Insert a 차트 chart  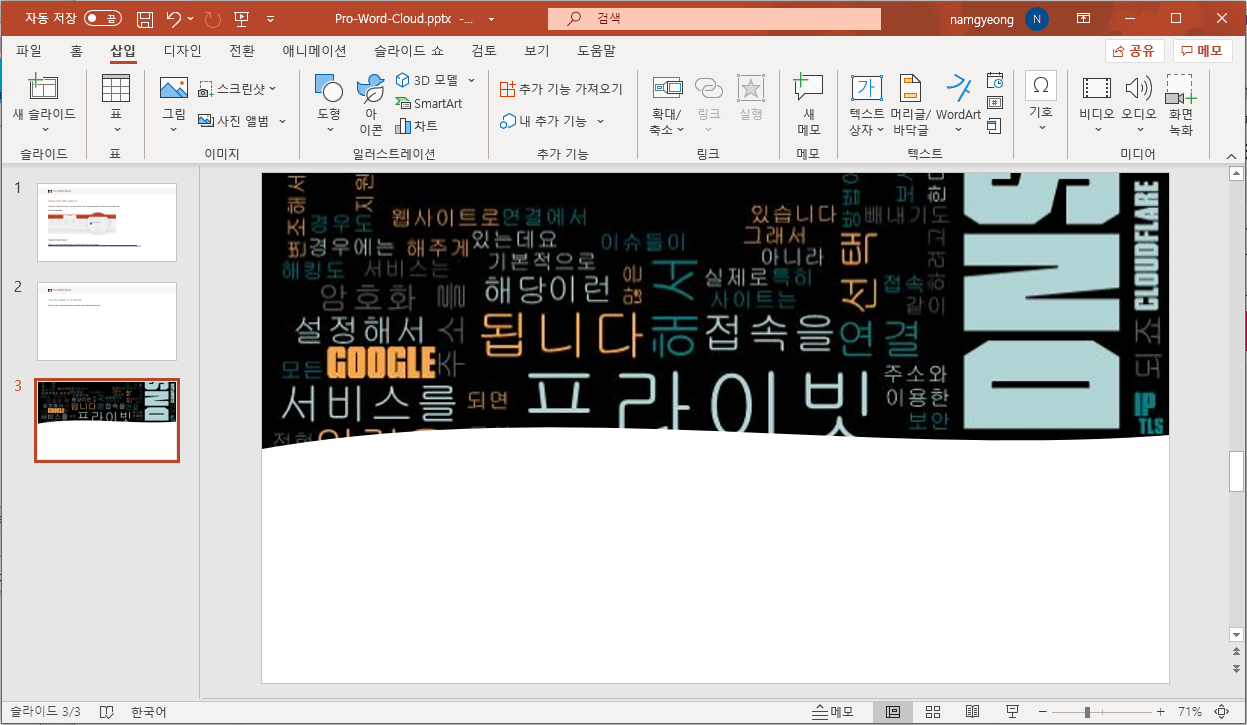(416, 126)
